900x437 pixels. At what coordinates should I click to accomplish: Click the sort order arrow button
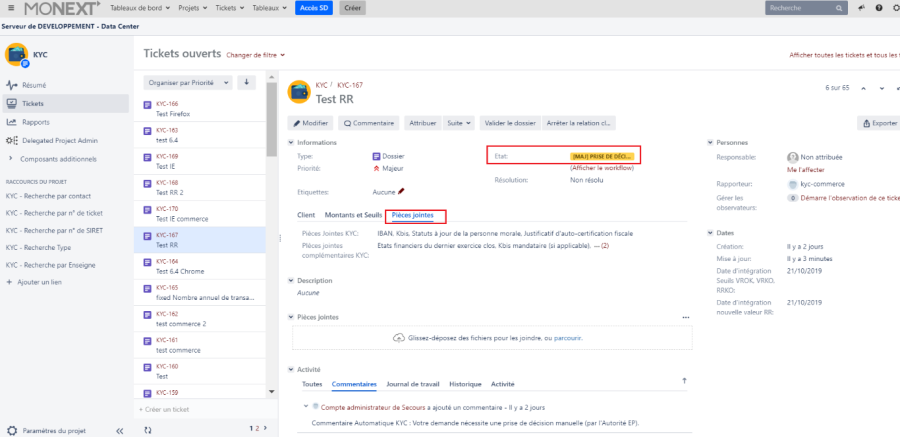(x=247, y=82)
